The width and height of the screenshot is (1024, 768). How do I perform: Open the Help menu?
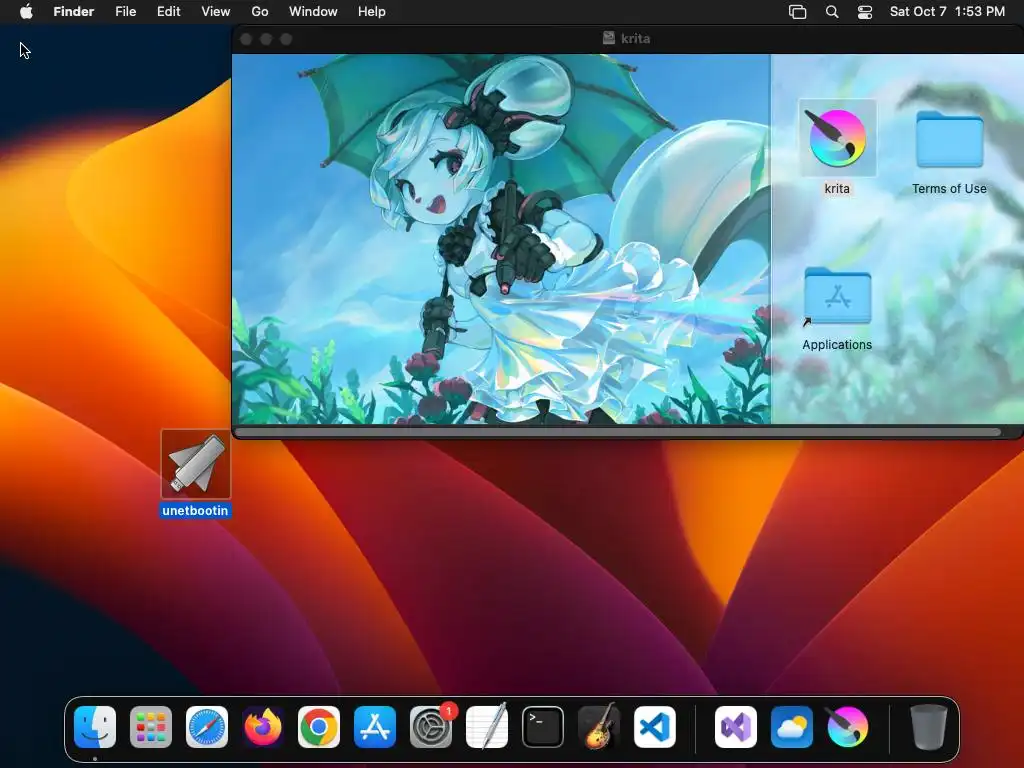pos(372,12)
